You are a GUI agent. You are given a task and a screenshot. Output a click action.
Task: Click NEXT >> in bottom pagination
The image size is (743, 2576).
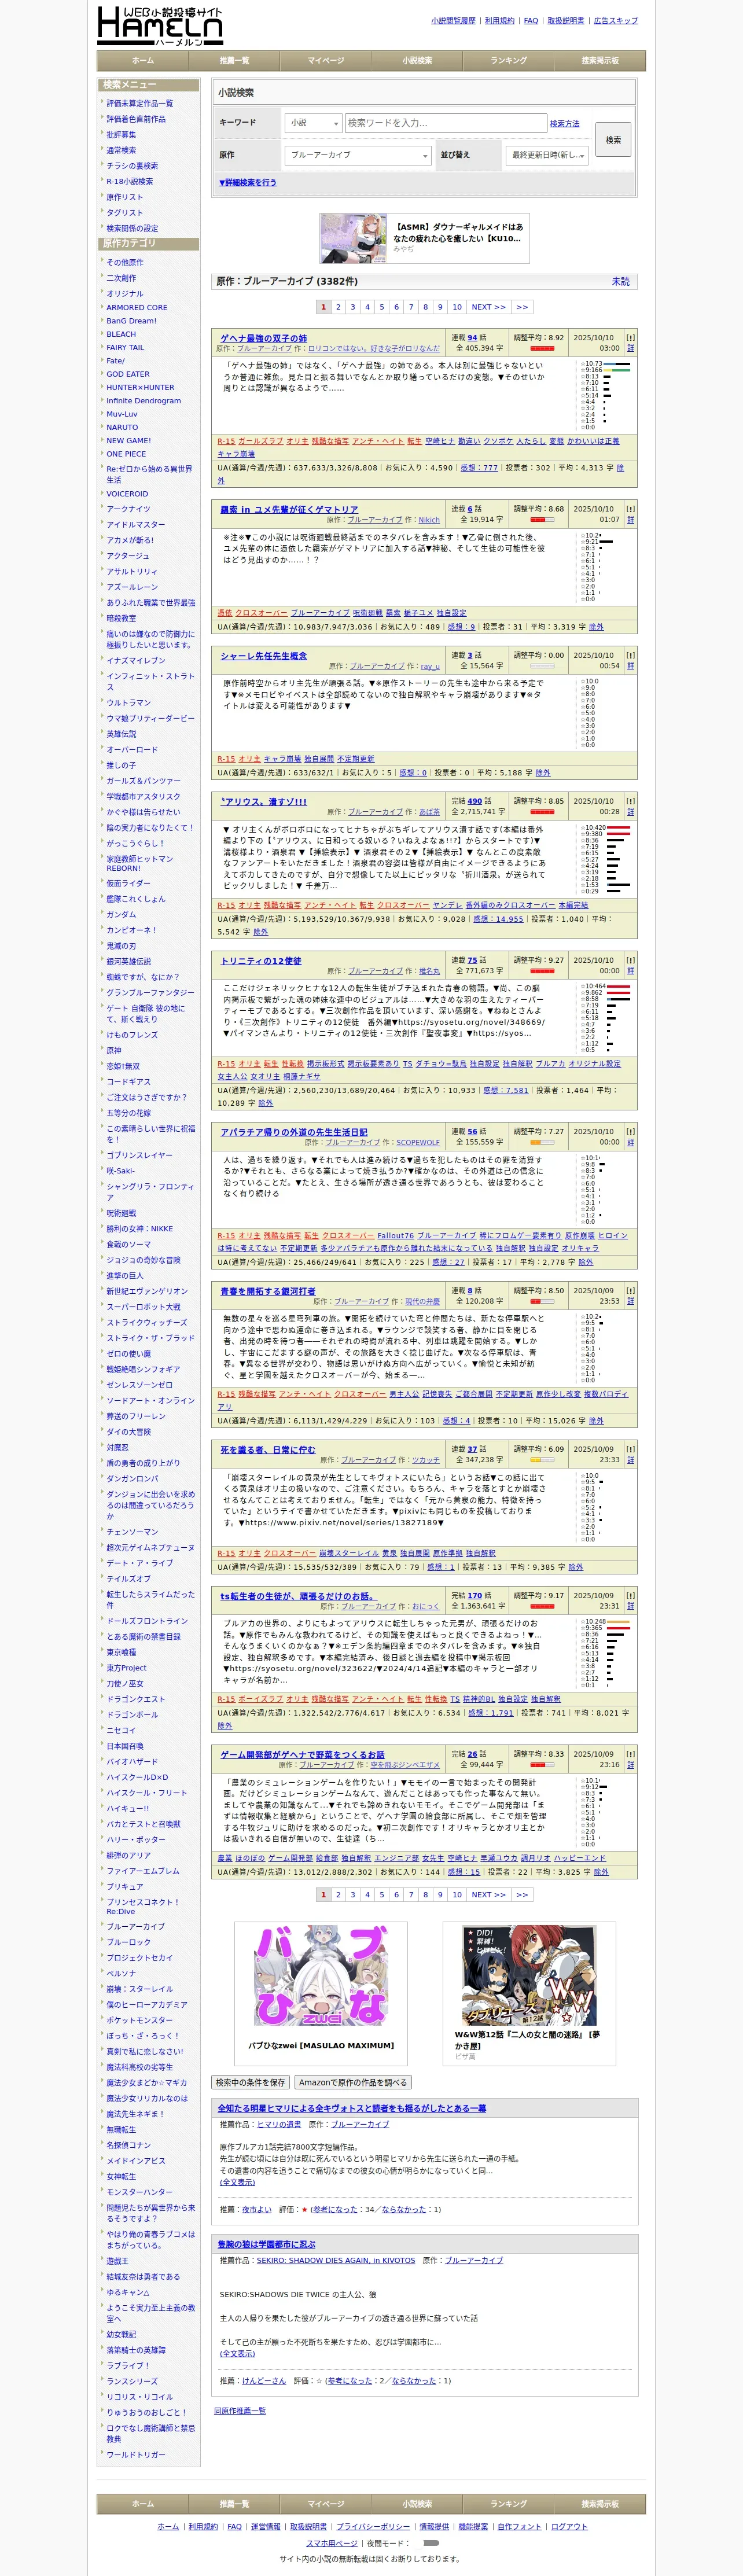(489, 1894)
